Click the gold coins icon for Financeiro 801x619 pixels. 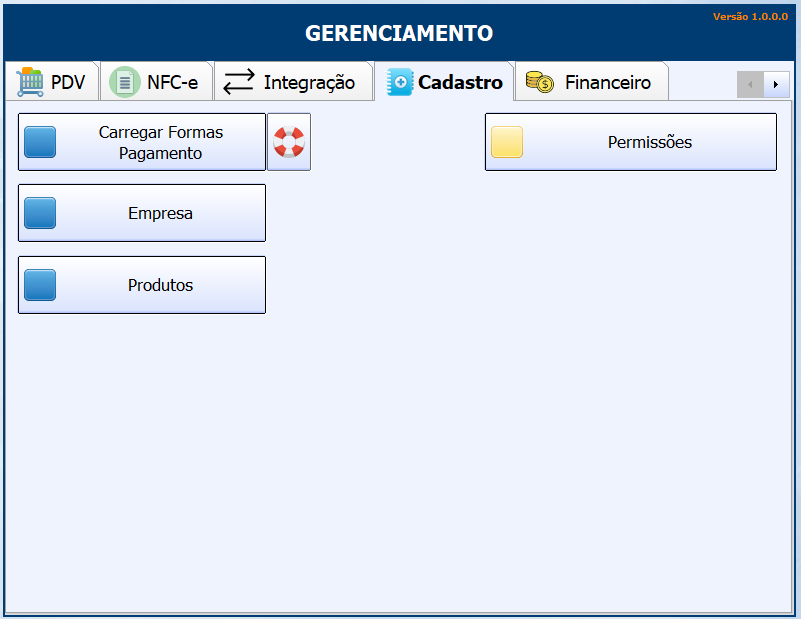pyautogui.click(x=541, y=82)
